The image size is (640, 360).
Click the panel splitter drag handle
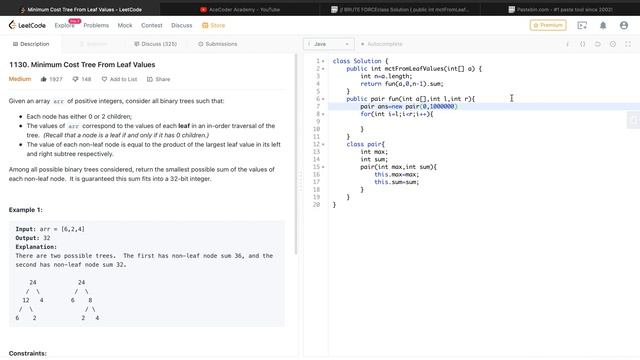click(x=300, y=181)
